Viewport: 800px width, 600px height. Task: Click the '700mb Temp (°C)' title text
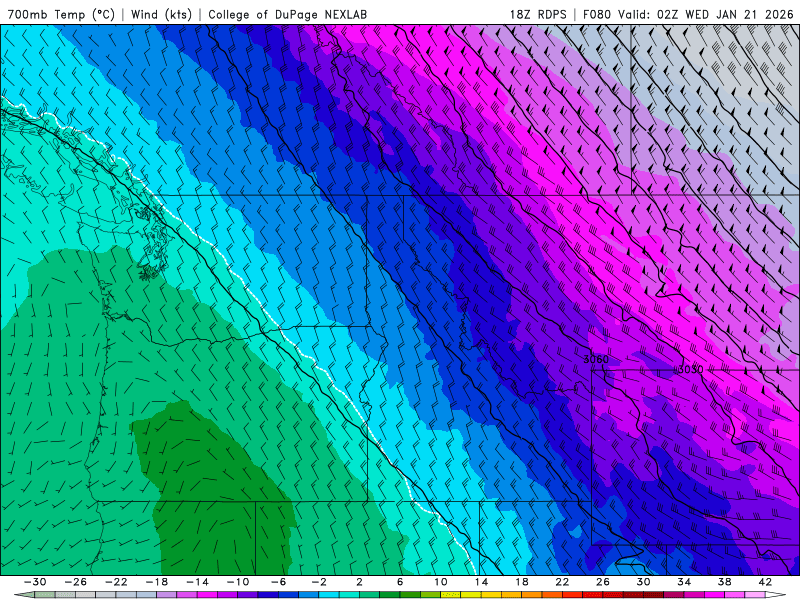[61, 14]
